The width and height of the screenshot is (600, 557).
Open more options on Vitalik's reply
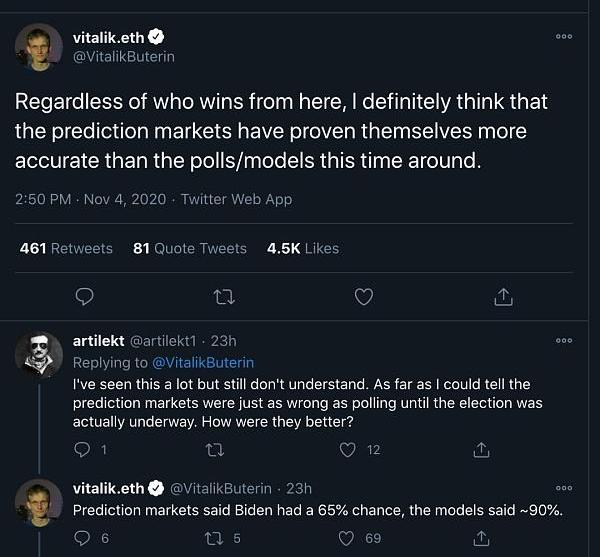(x=564, y=487)
